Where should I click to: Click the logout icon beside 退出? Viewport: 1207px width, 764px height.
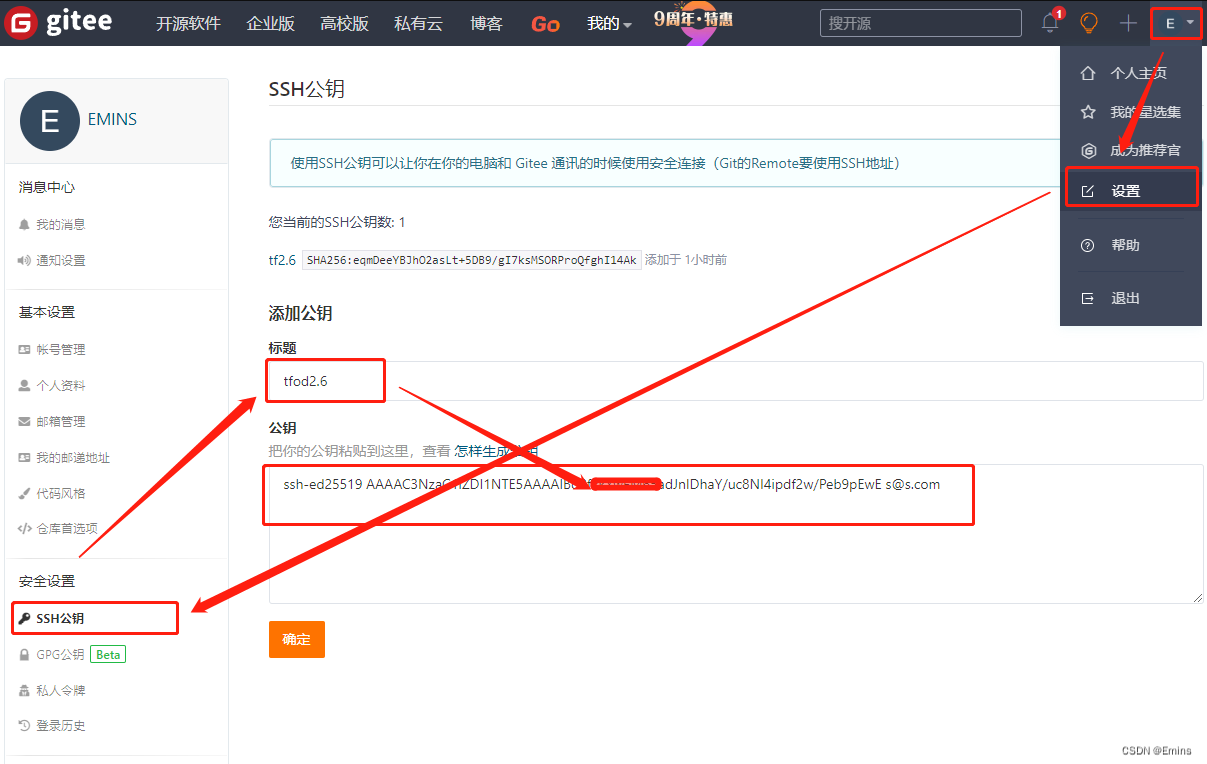1089,298
